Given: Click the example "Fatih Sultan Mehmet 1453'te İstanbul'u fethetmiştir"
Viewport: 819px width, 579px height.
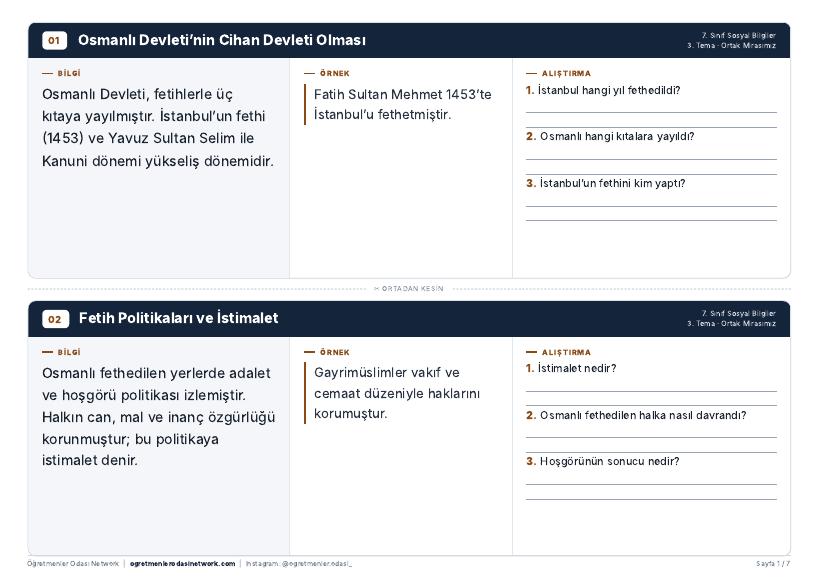Looking at the screenshot, I should (402, 104).
